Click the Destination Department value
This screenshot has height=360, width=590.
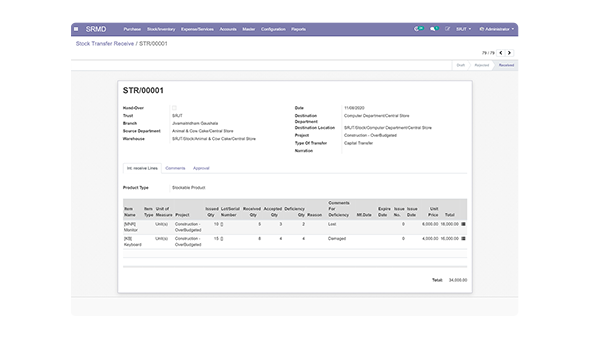tap(377, 116)
